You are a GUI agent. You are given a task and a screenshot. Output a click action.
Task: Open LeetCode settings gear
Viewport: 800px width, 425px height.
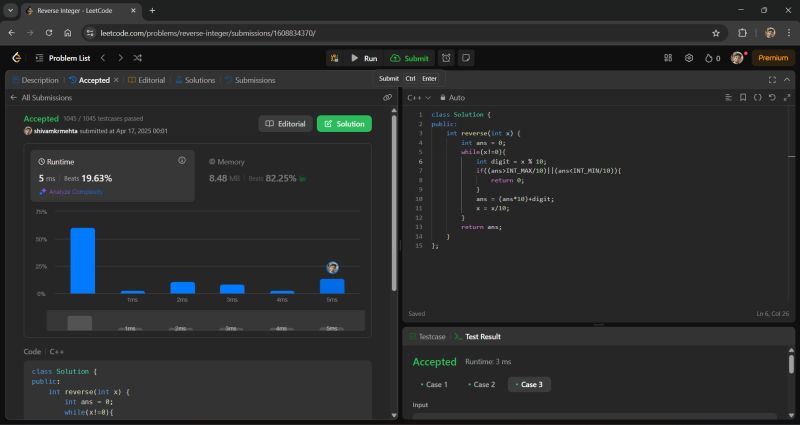689,58
